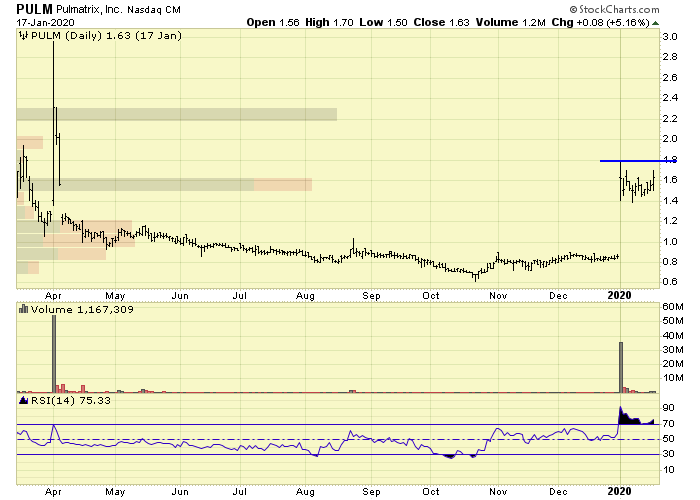Image resolution: width=700 pixels, height=500 pixels.
Task: Click the volume bars icon beside Volume label
Action: pyautogui.click(x=24, y=309)
